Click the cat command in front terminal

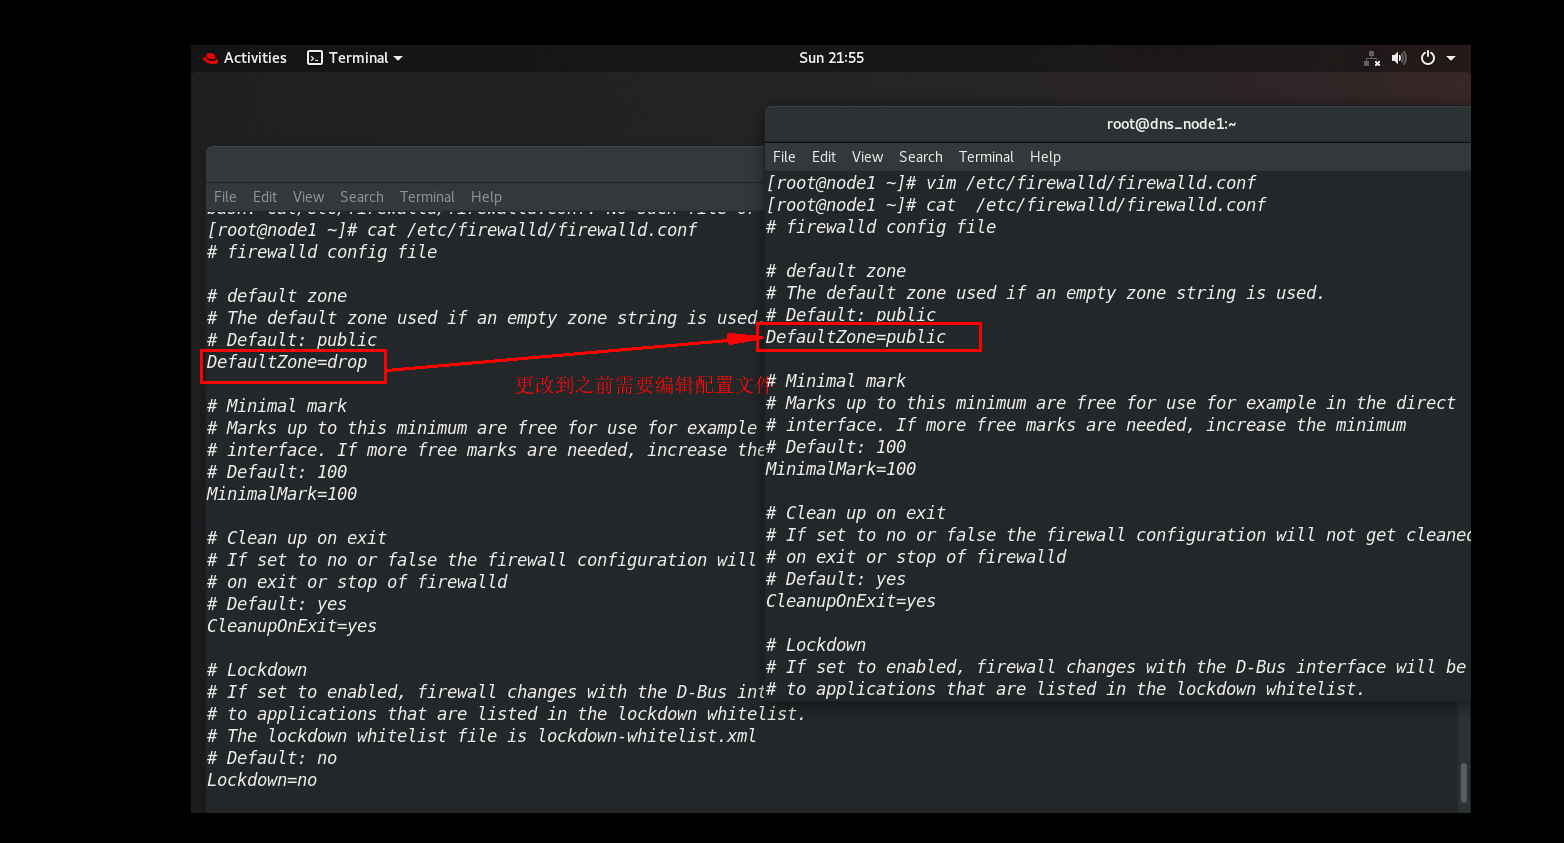point(1016,205)
